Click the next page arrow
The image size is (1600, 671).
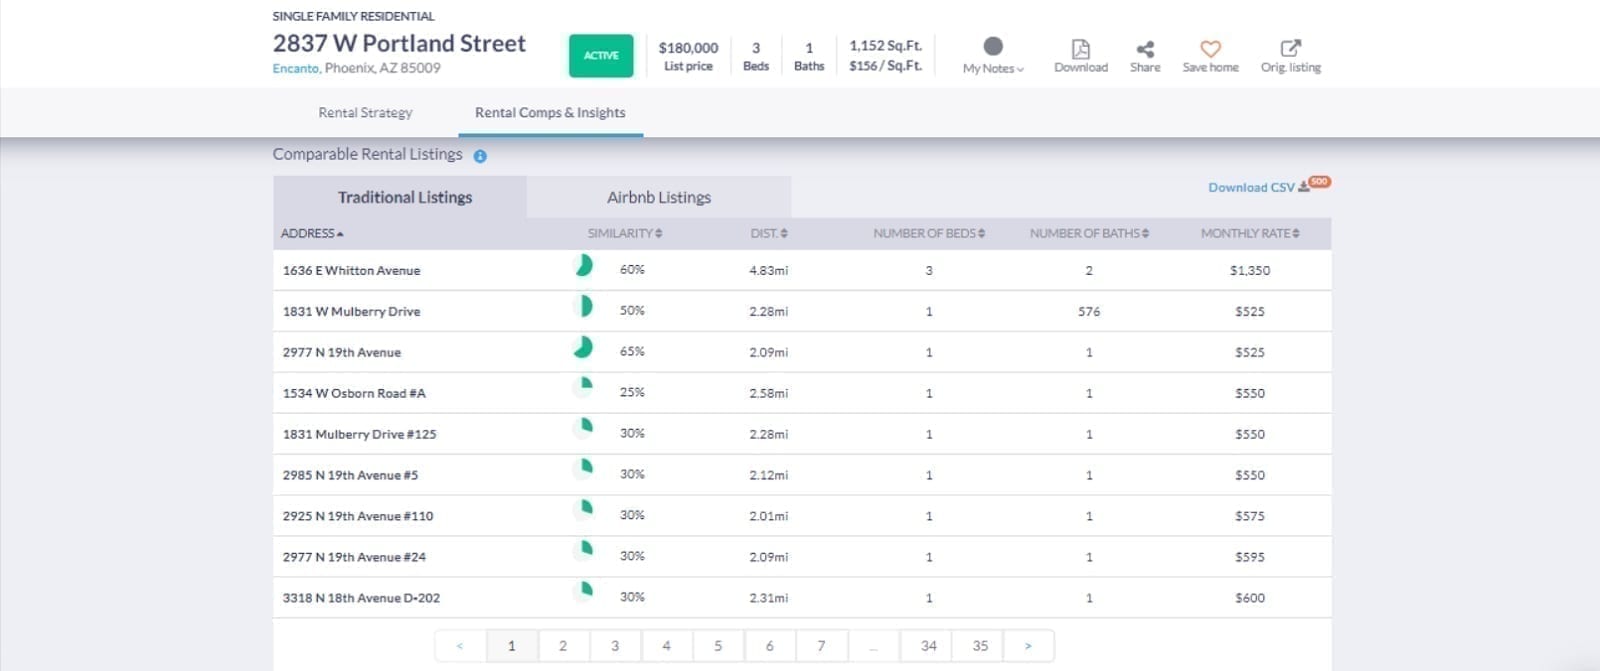[1028, 646]
